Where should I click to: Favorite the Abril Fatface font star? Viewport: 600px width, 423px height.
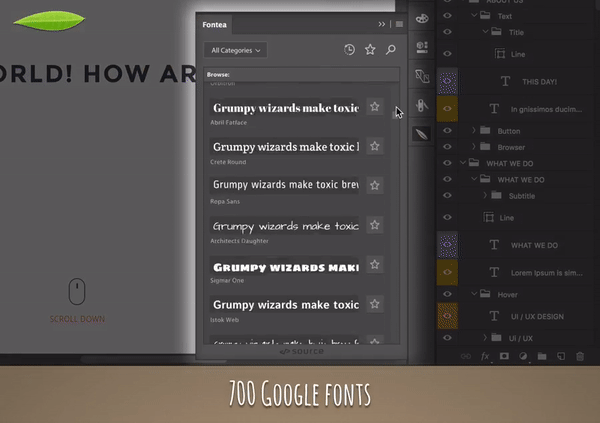(x=375, y=107)
